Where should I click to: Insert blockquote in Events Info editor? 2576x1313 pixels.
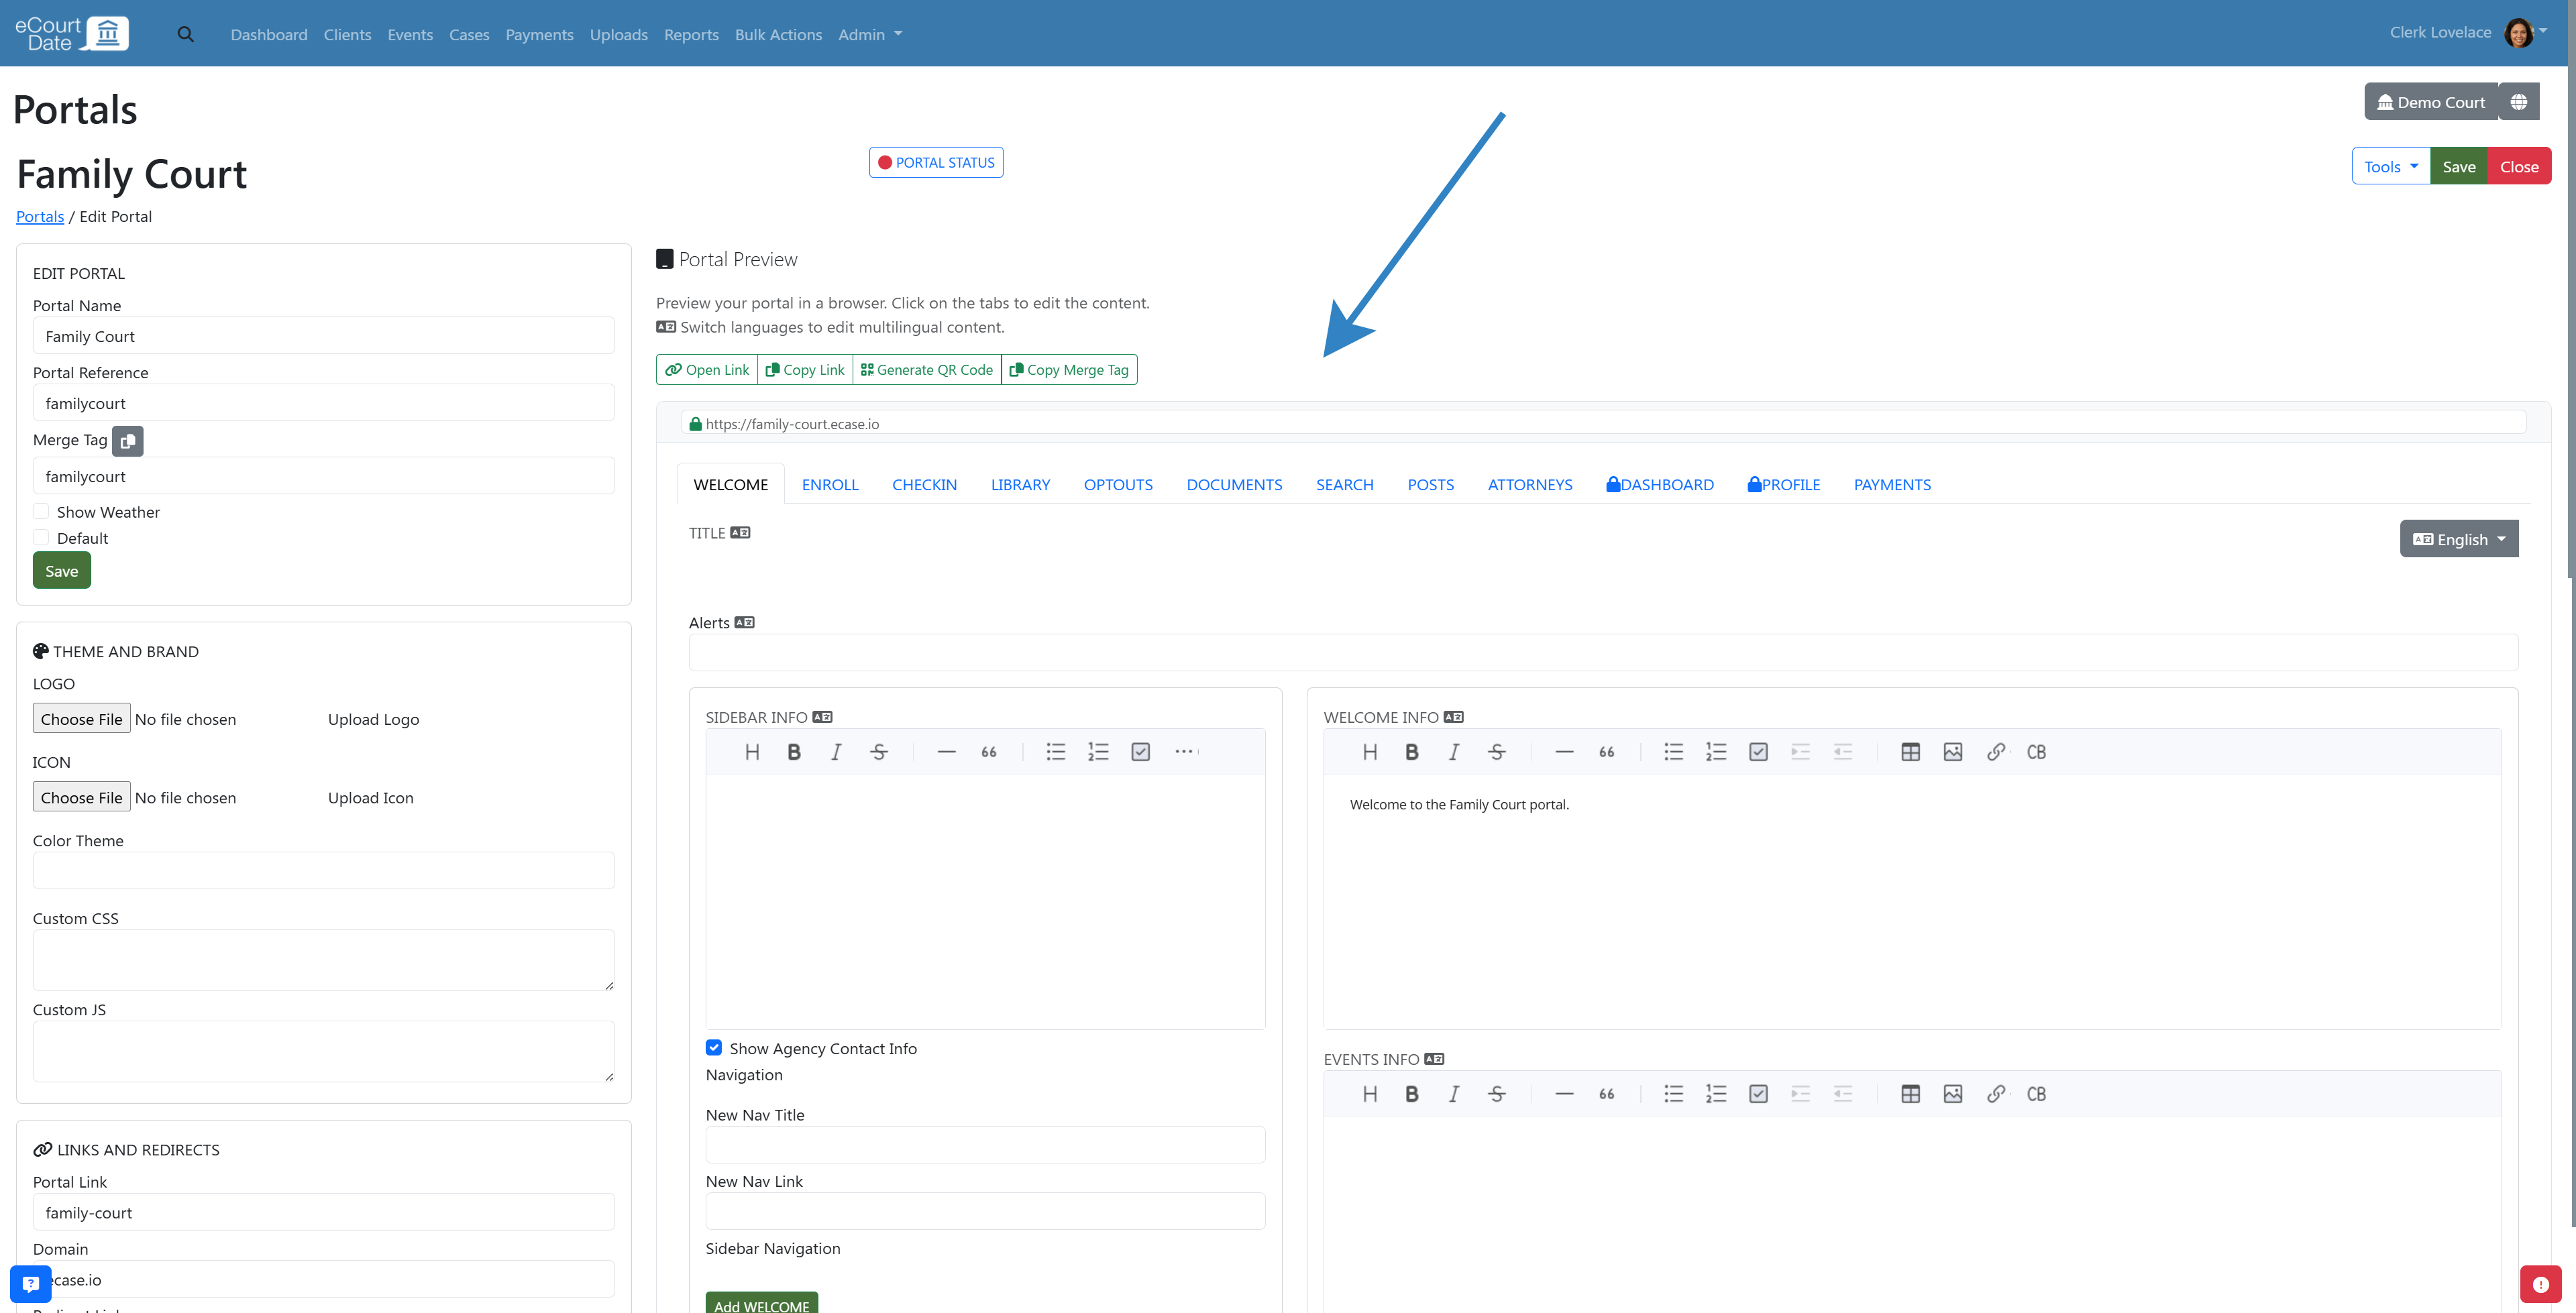[x=1607, y=1094]
